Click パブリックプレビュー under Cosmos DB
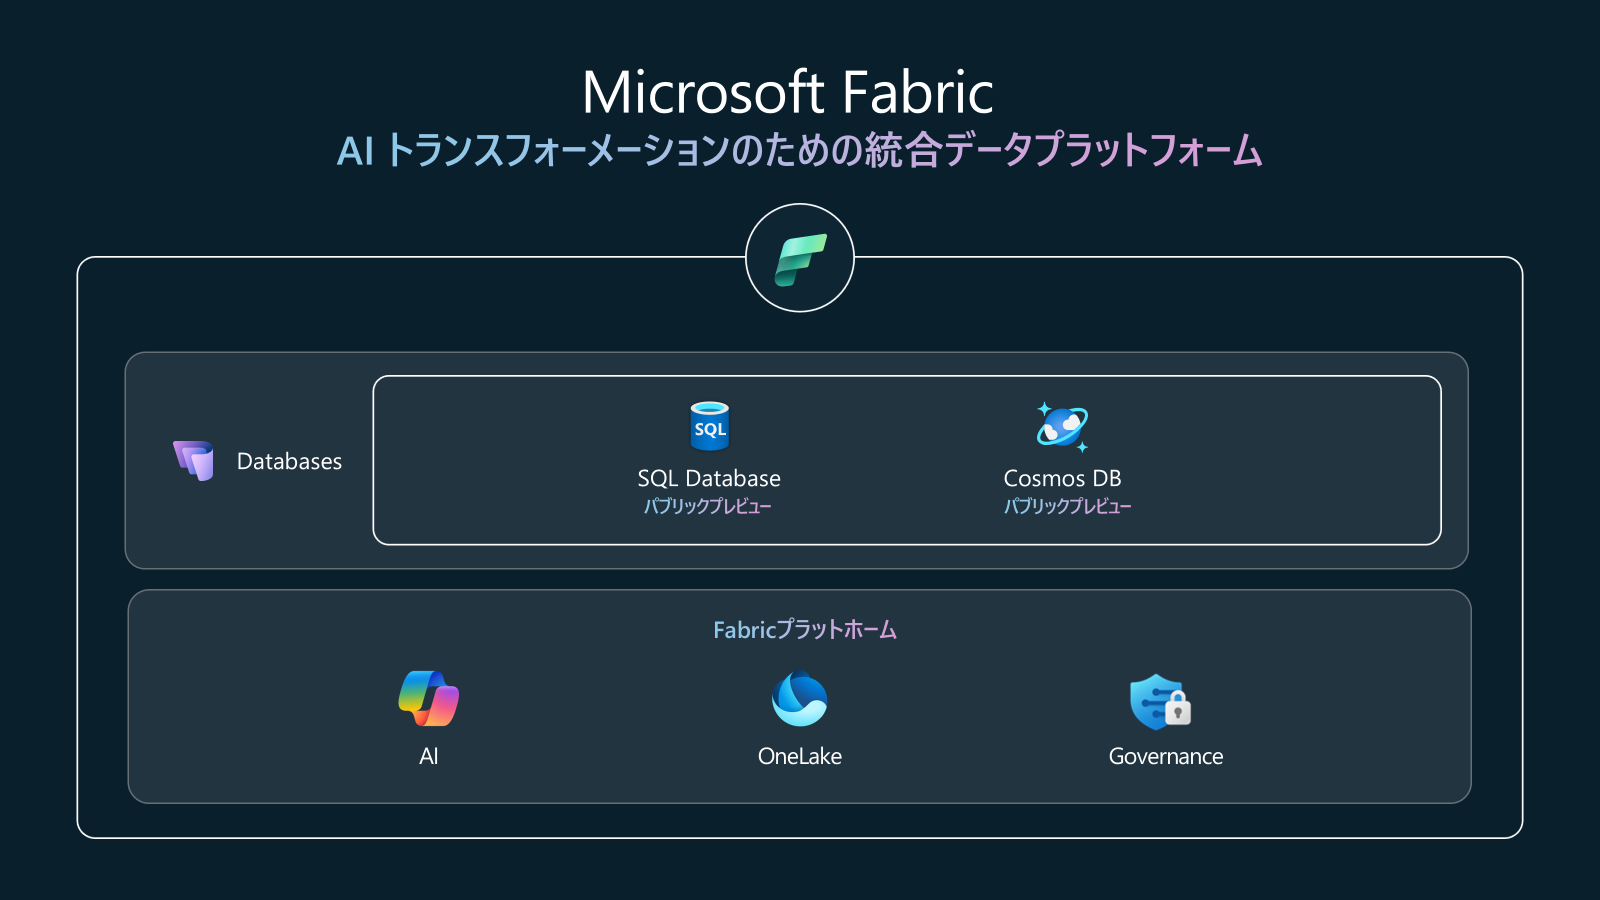This screenshot has height=900, width=1600. tap(1068, 506)
